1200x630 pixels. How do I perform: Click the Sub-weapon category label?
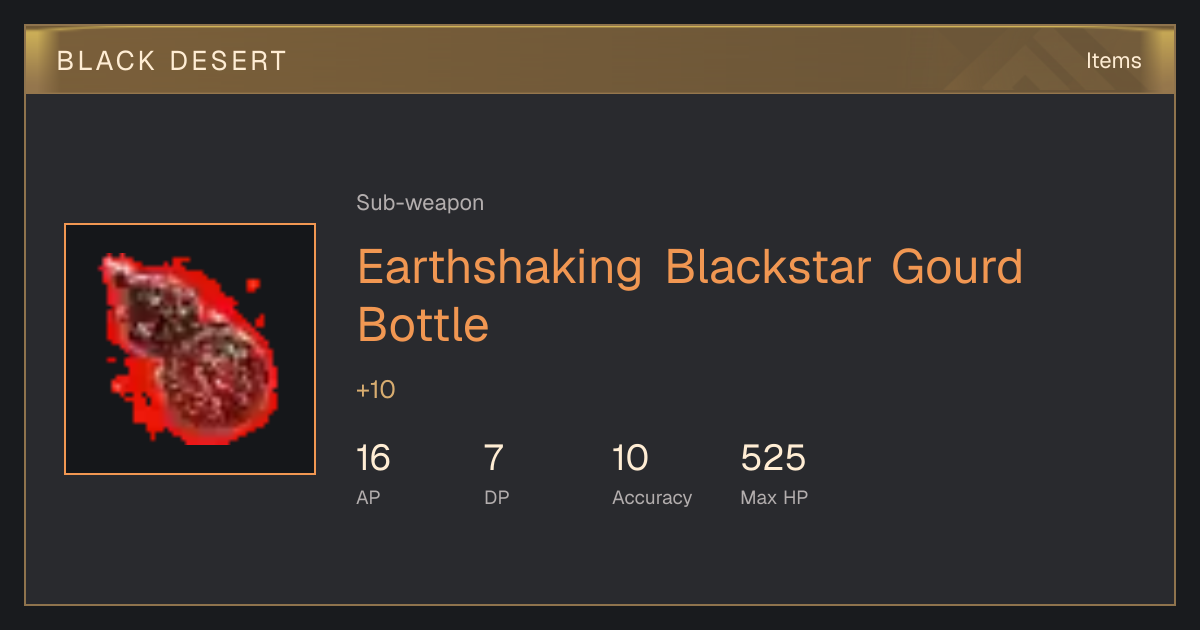pos(420,203)
